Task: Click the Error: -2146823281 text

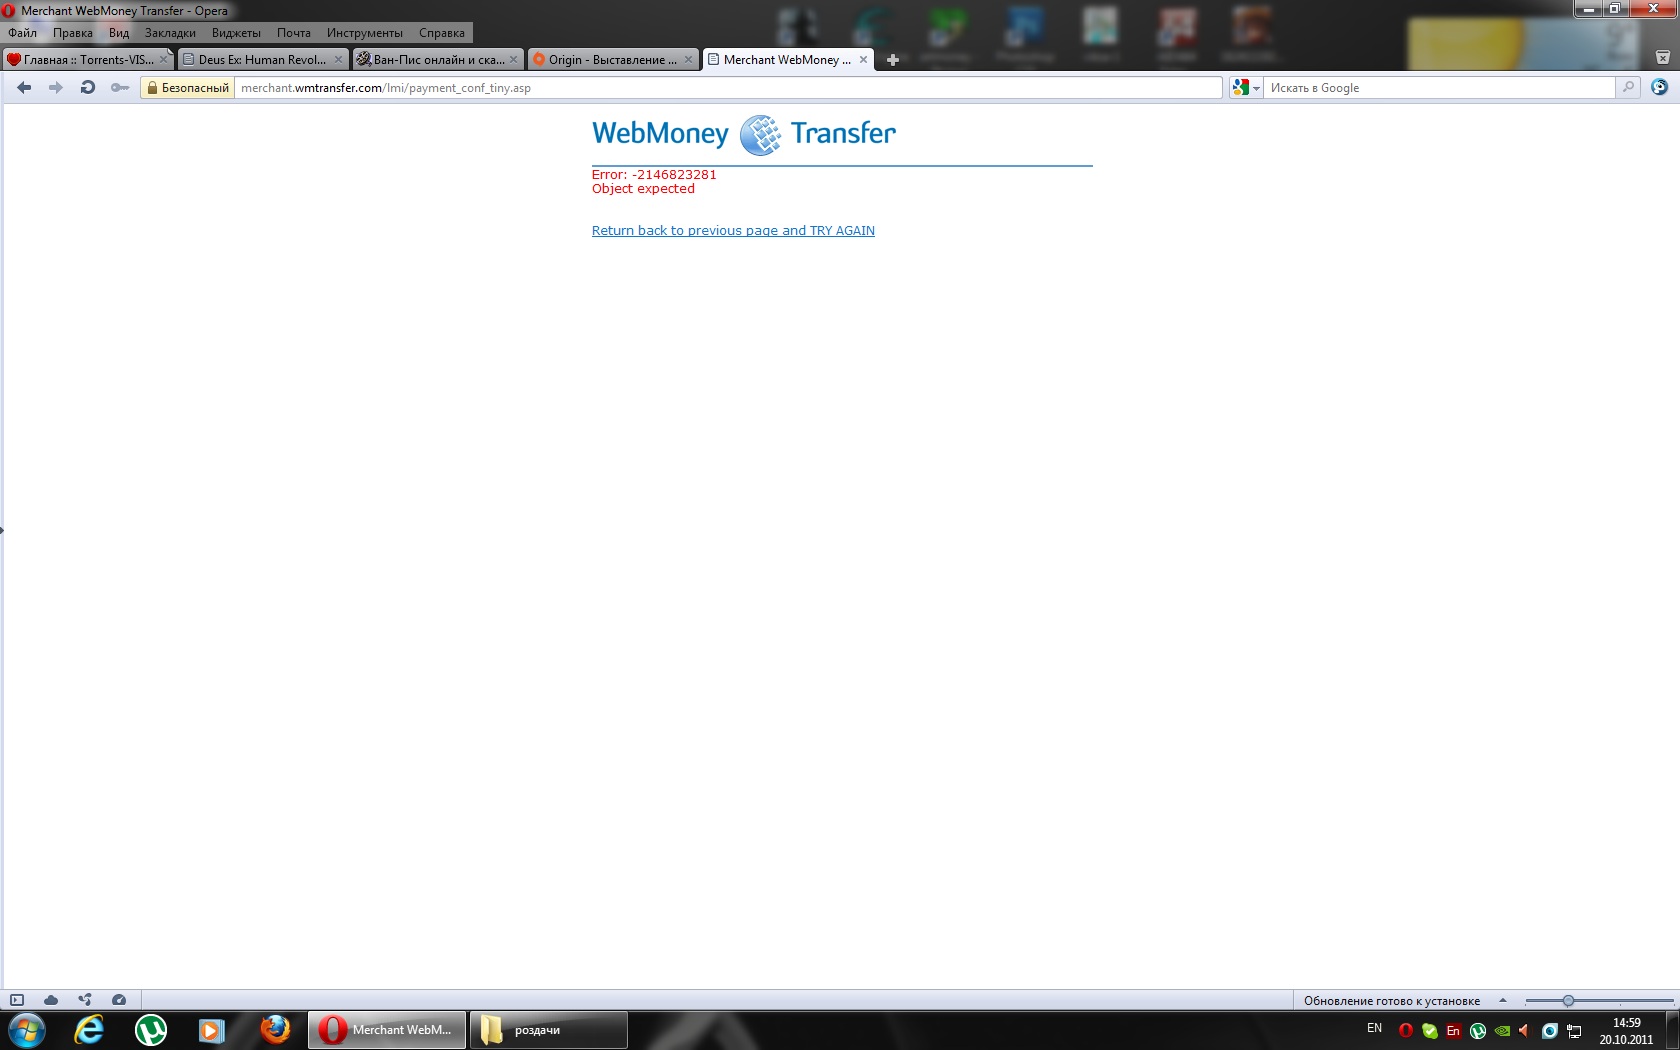Action: pos(654,174)
